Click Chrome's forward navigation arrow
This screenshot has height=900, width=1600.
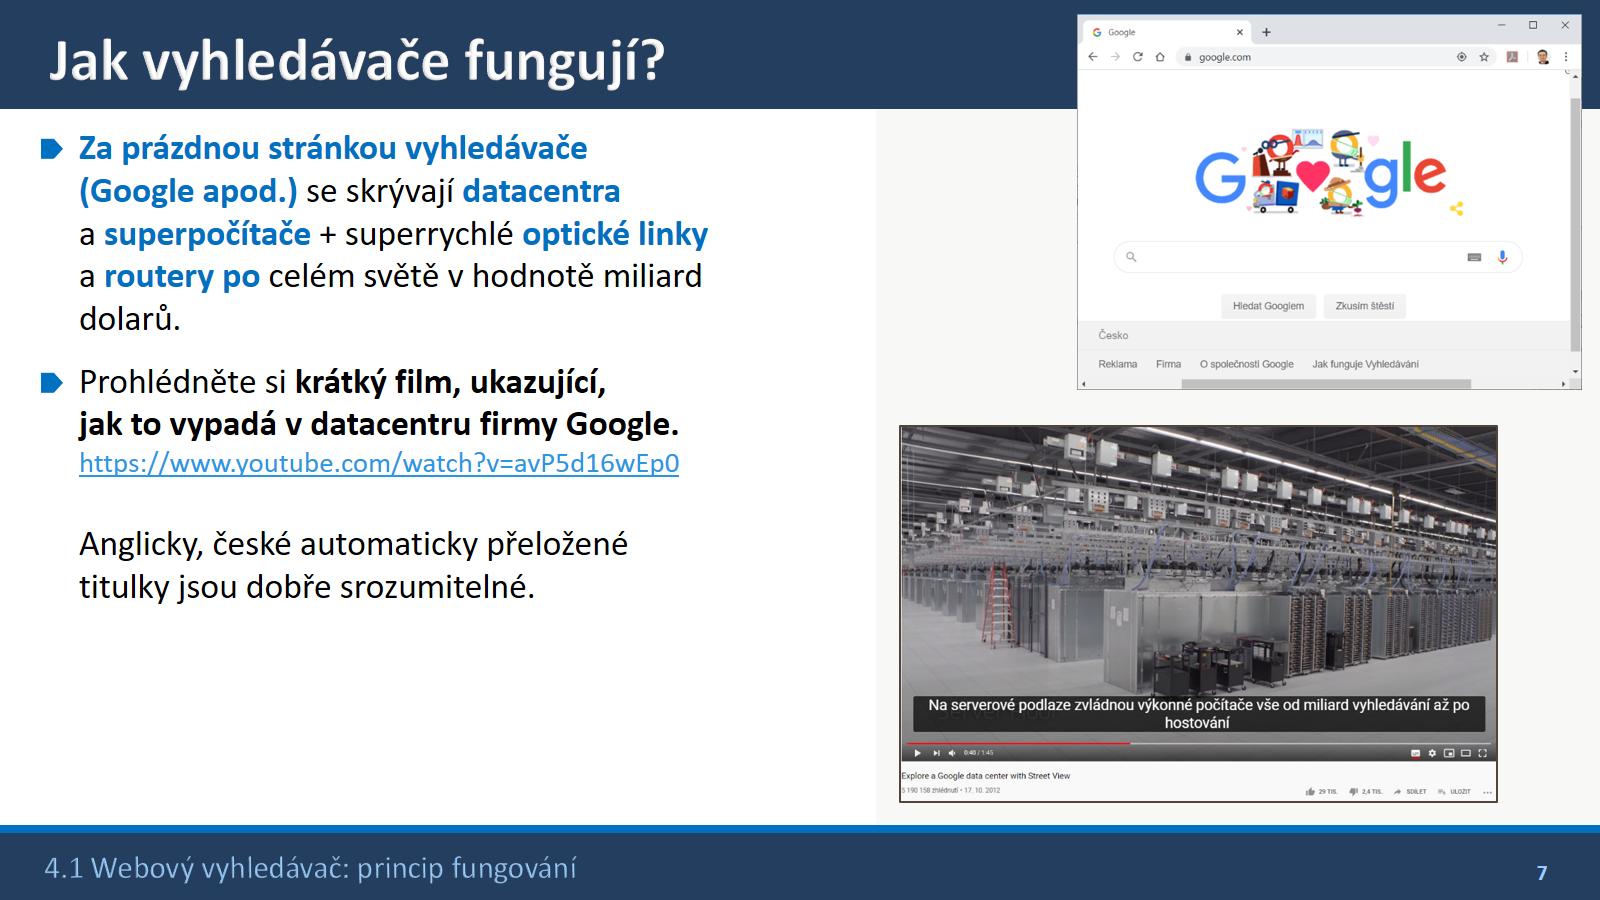pyautogui.click(x=1115, y=57)
